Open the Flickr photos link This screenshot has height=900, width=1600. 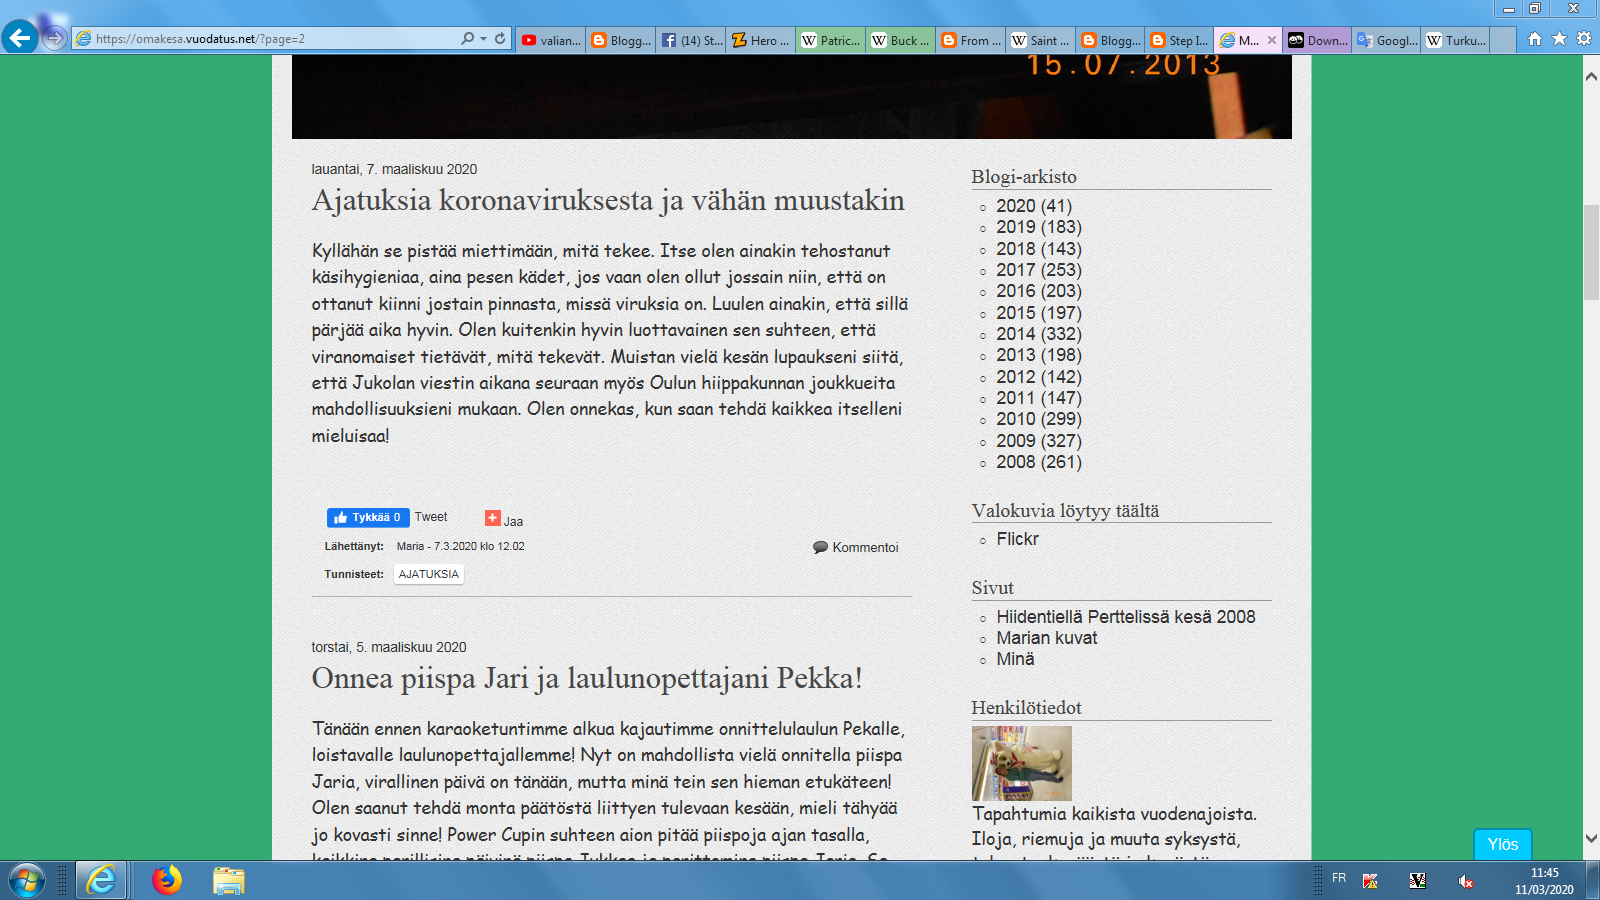pyautogui.click(x=1017, y=539)
